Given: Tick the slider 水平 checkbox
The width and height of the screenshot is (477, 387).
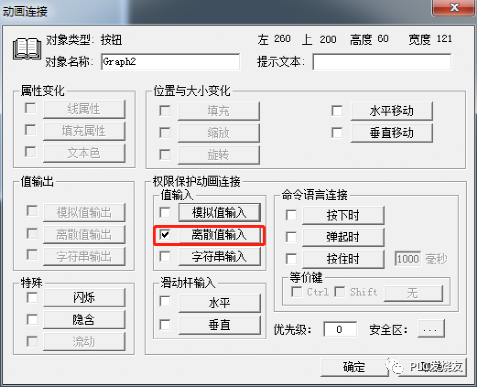Looking at the screenshot, I should 165,301.
